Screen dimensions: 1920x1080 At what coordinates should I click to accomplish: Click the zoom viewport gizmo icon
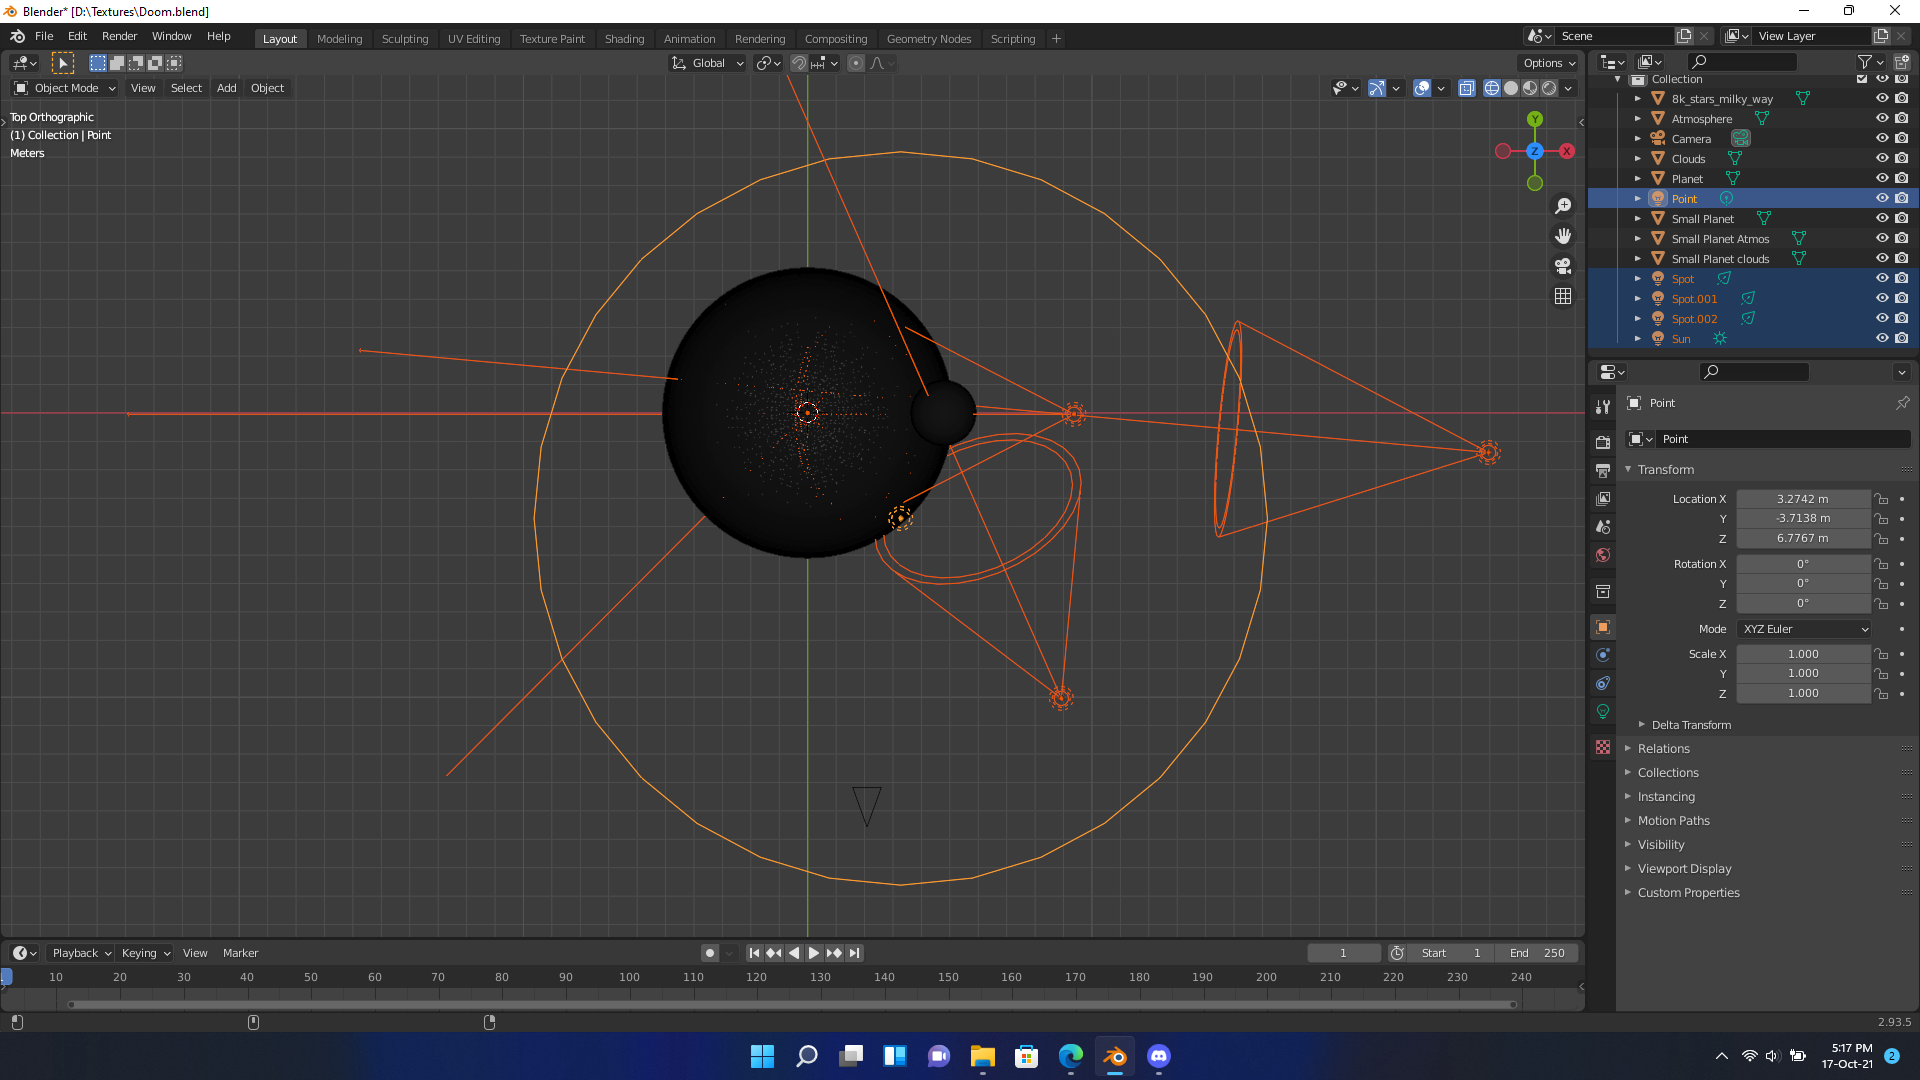[1563, 206]
